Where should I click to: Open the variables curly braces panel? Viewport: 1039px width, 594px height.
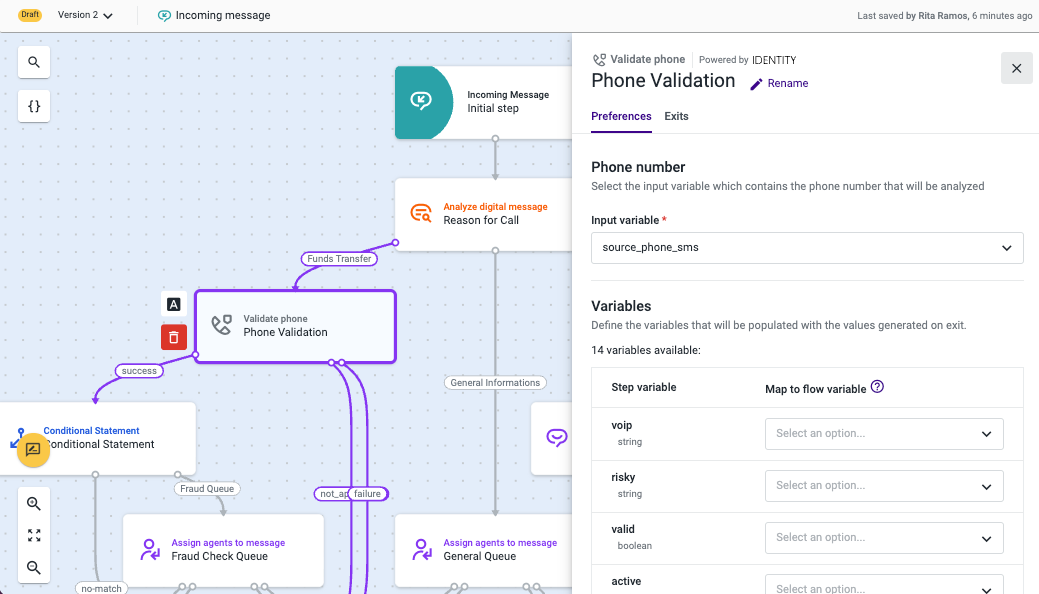pyautogui.click(x=34, y=106)
